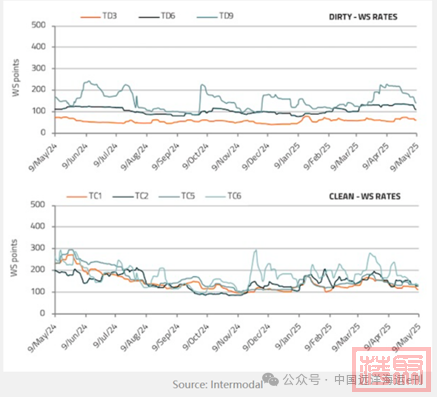The height and width of the screenshot is (397, 437).
Task: Click the TD3 orange legend line
Action: coord(91,17)
